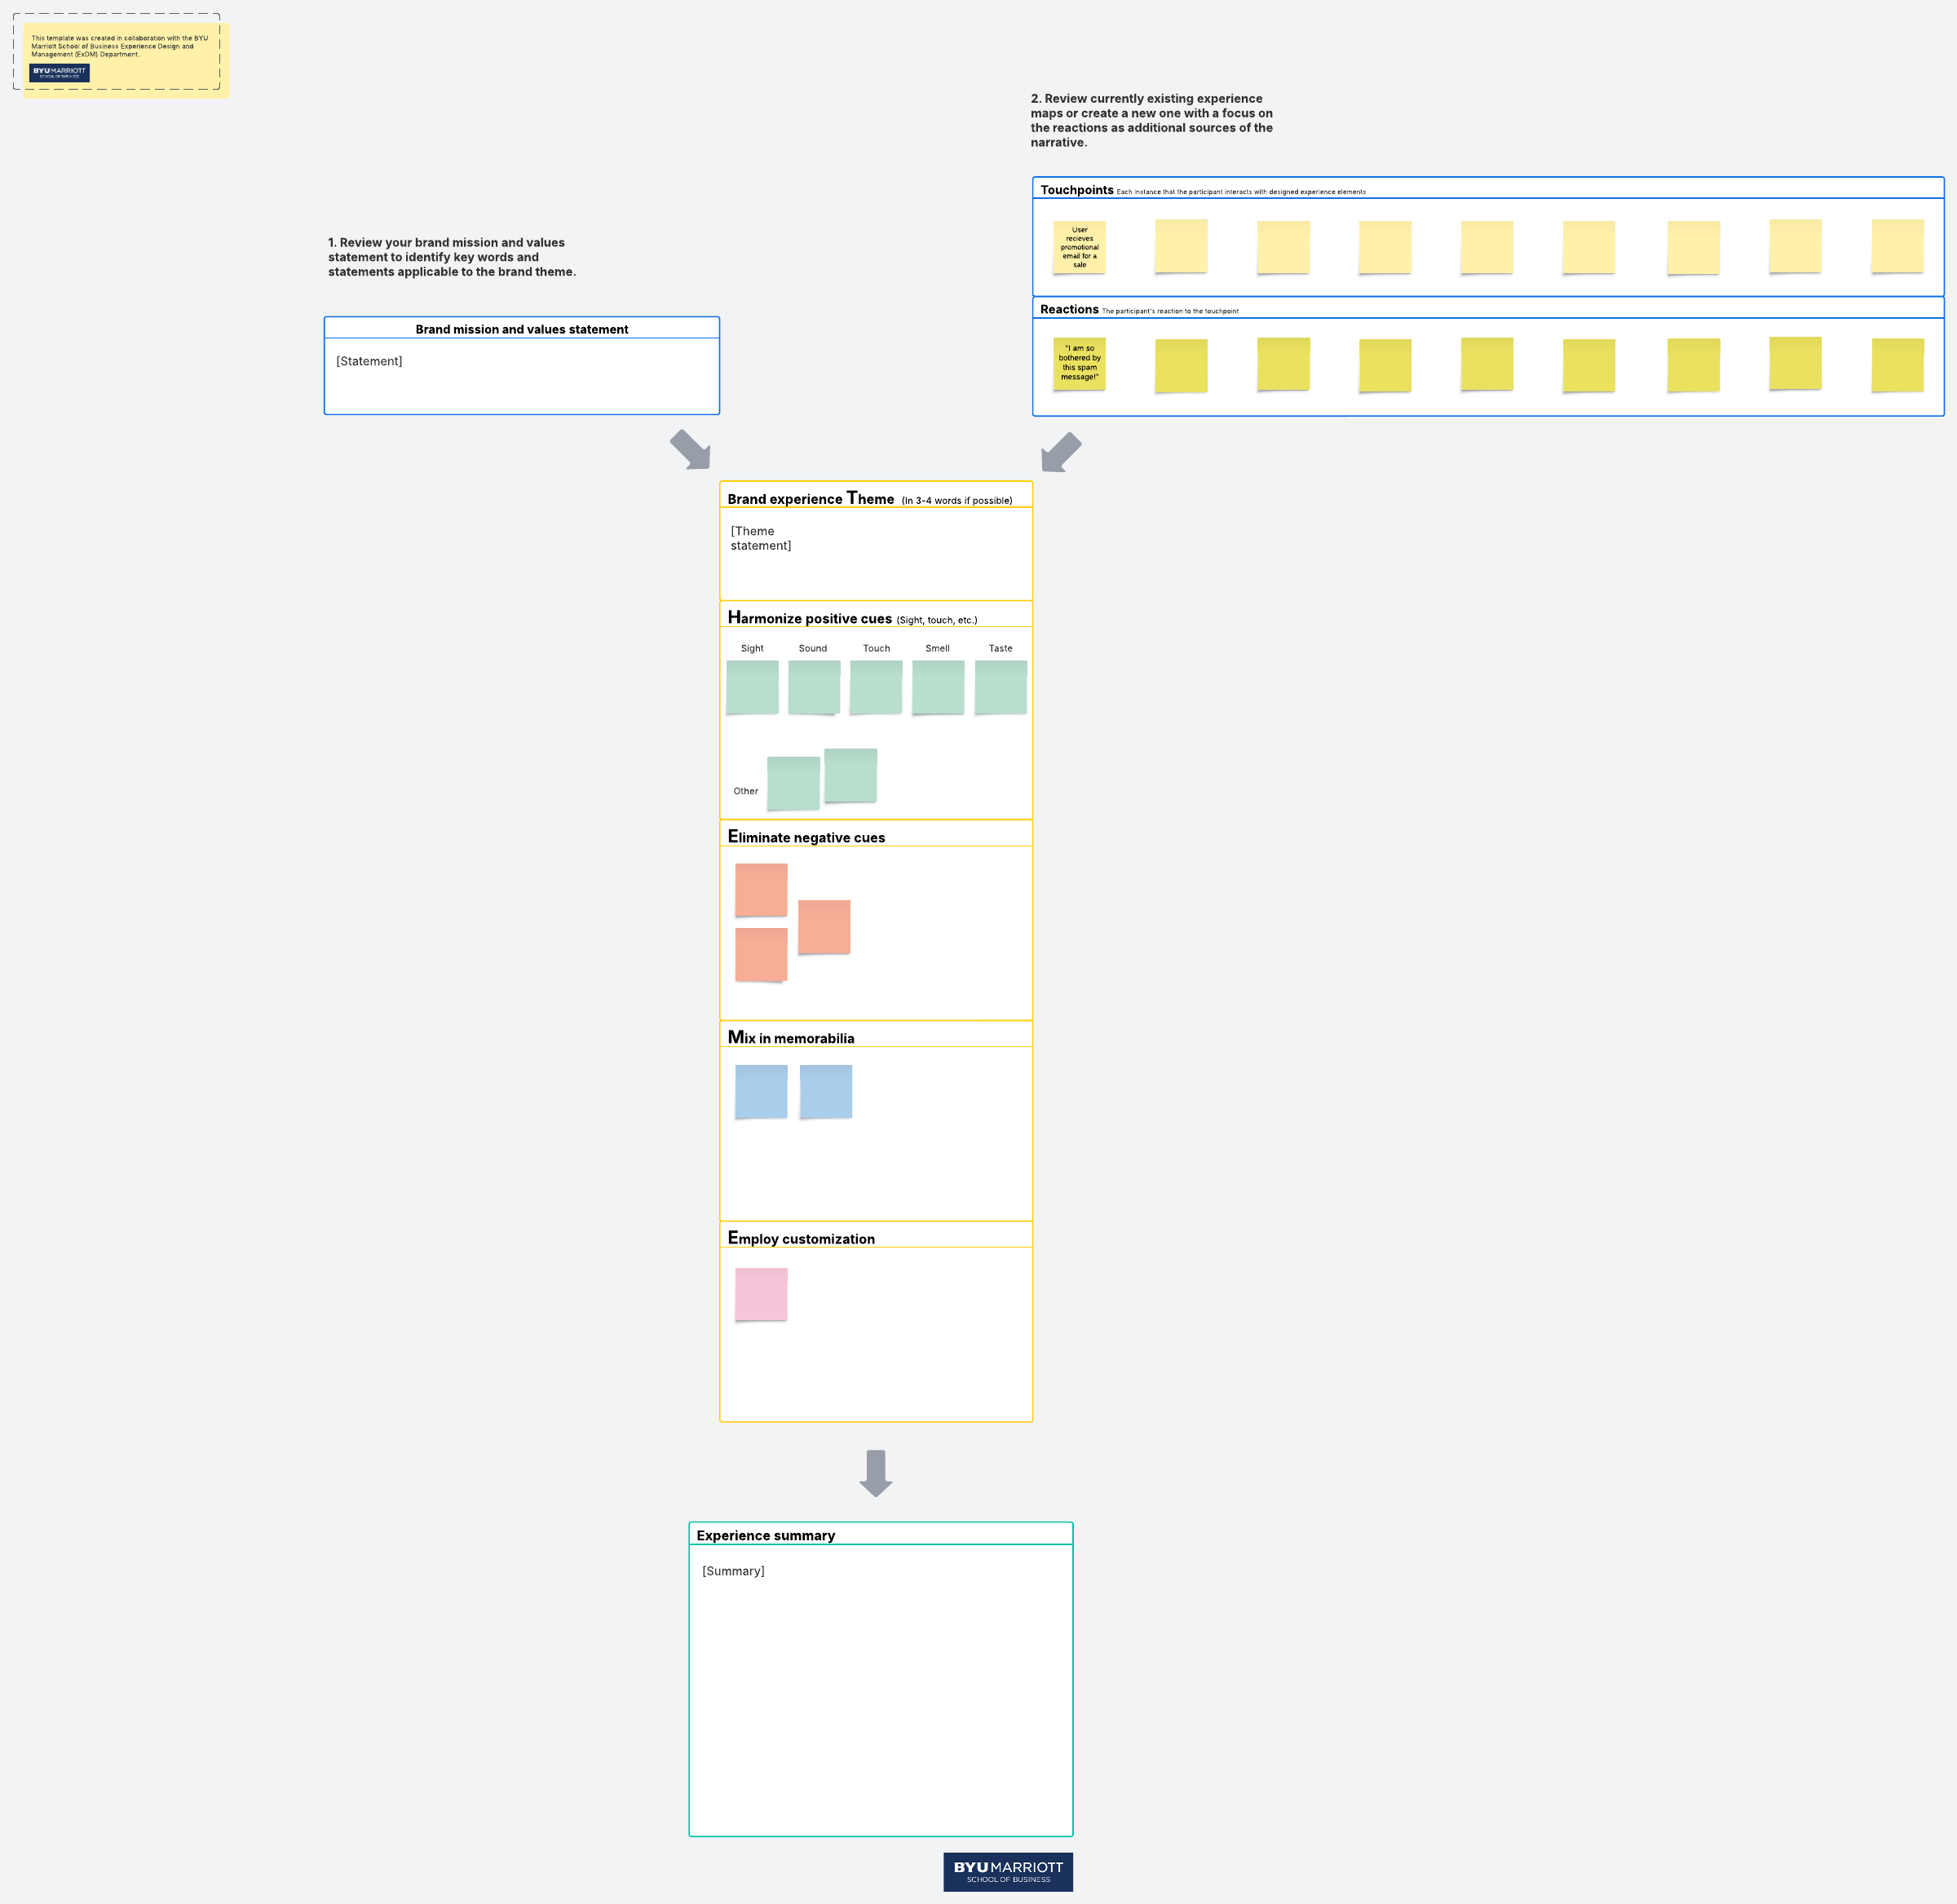1957x1904 pixels.
Task: Click the green sticky note under Taste
Action: pyautogui.click(x=1000, y=687)
